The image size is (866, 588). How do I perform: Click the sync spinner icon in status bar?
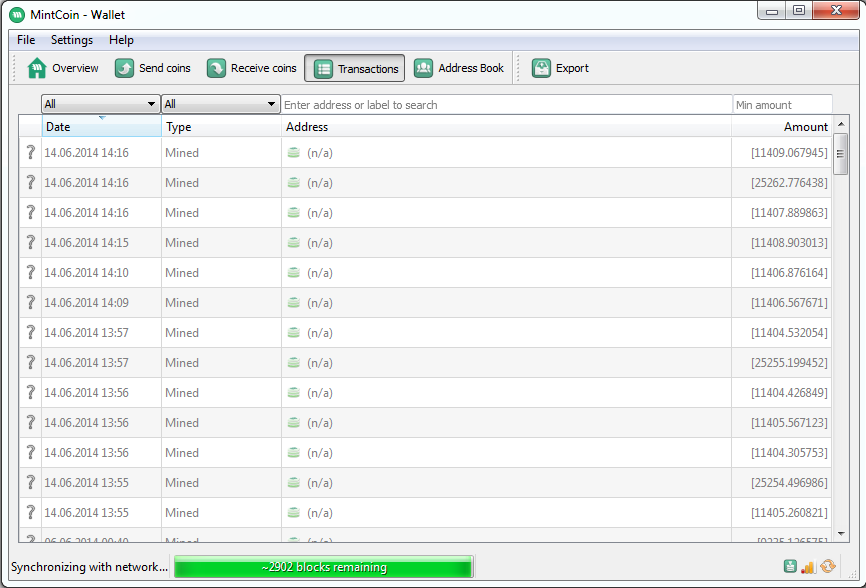(828, 566)
